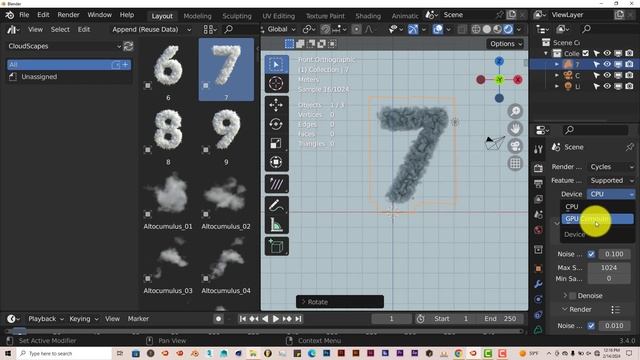Refresh the CloudScapes asset library

pyautogui.click(x=128, y=46)
